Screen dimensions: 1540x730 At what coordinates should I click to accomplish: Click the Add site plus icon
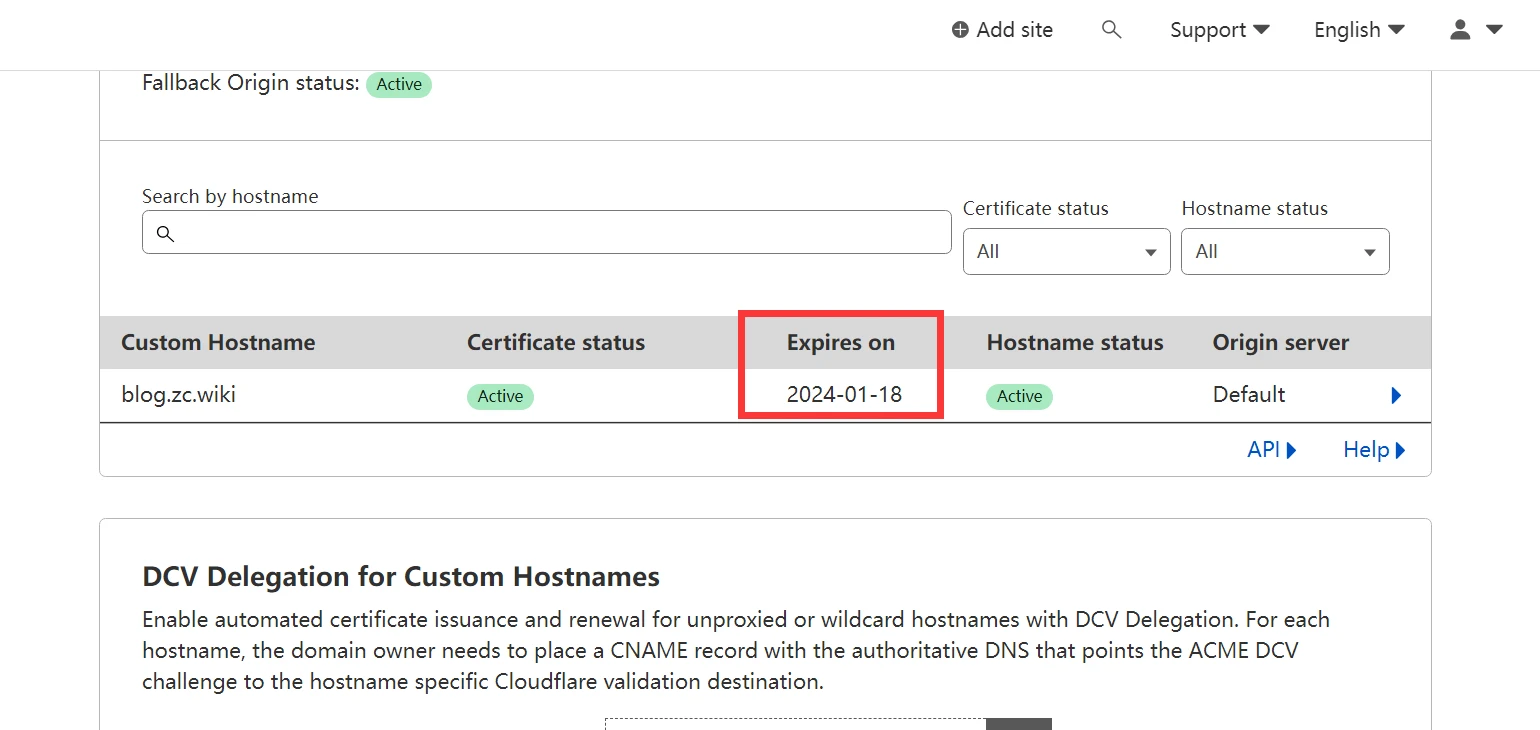[x=960, y=30]
